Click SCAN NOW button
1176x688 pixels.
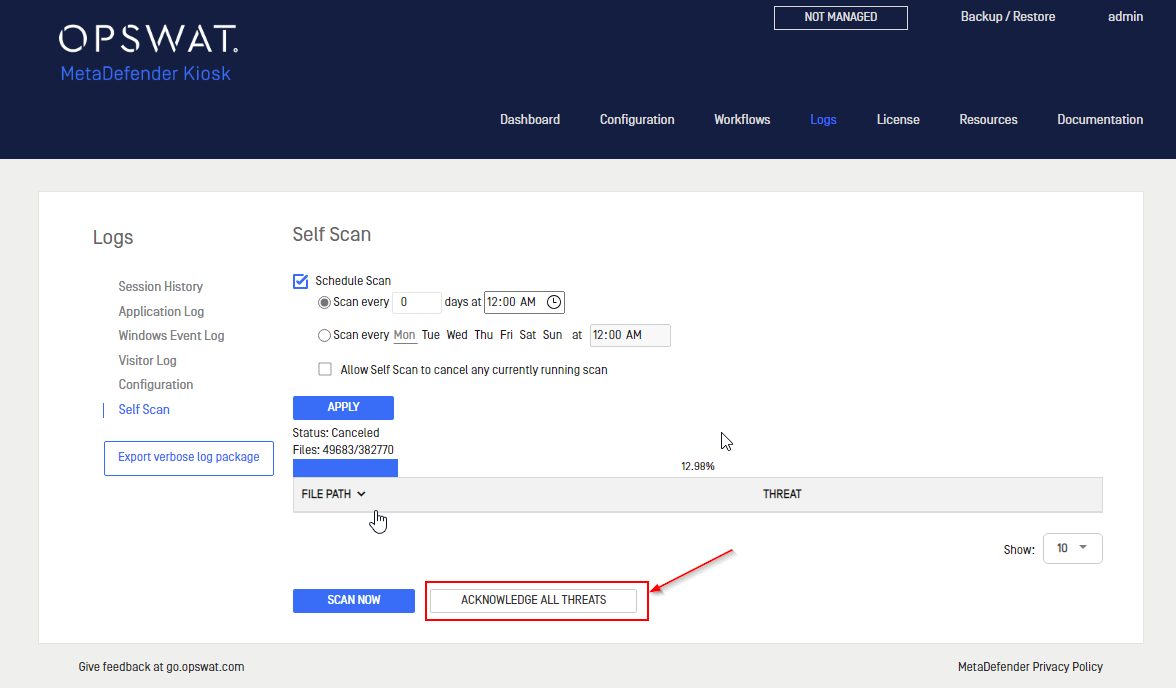pos(354,600)
